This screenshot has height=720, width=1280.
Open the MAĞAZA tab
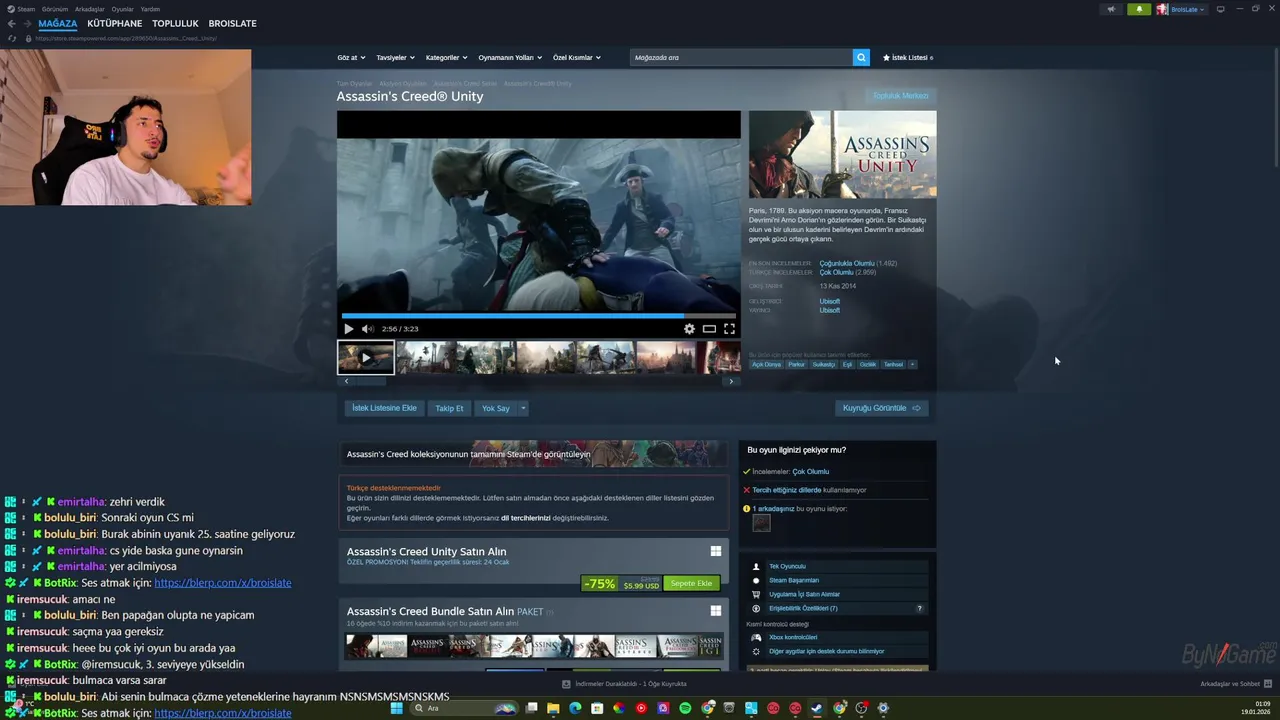(x=58, y=23)
